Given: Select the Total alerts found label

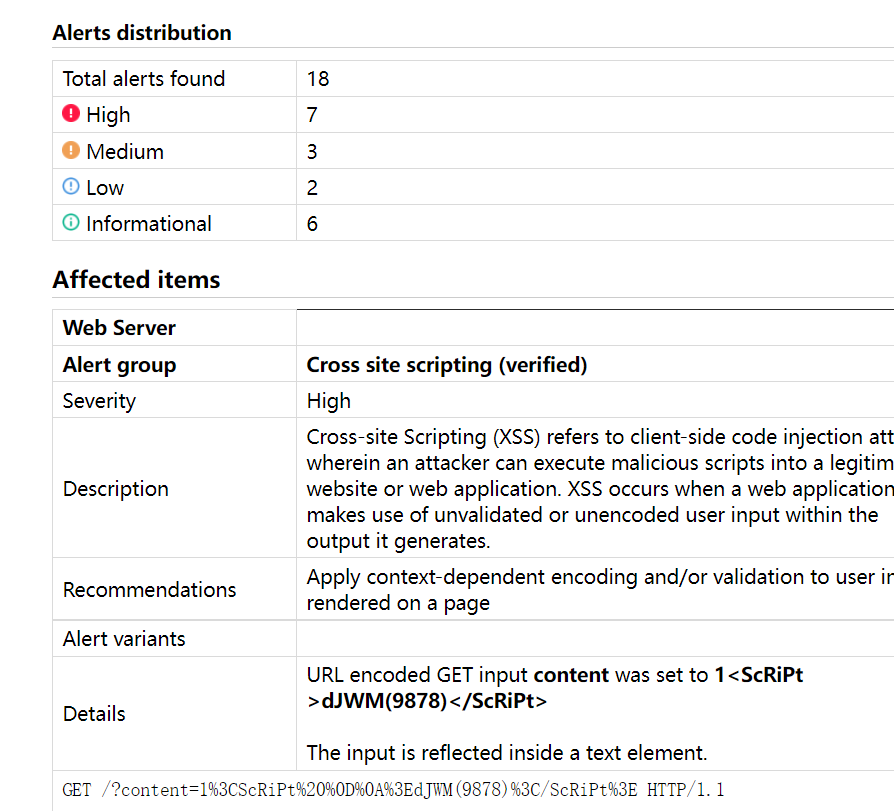Looking at the screenshot, I should click(144, 79).
